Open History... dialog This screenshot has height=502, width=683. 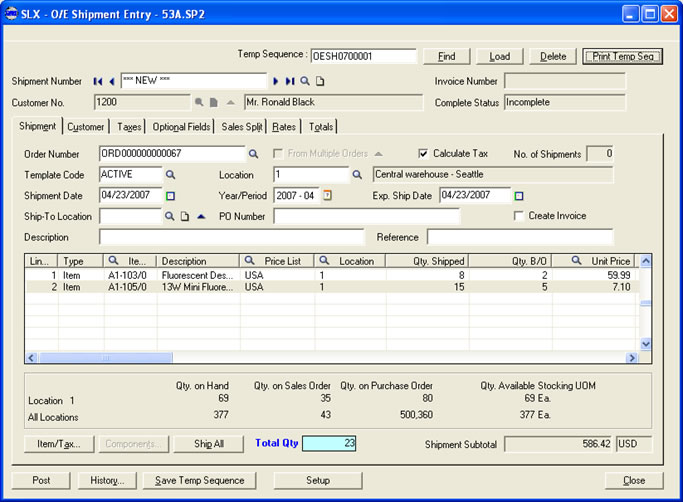[x=107, y=481]
